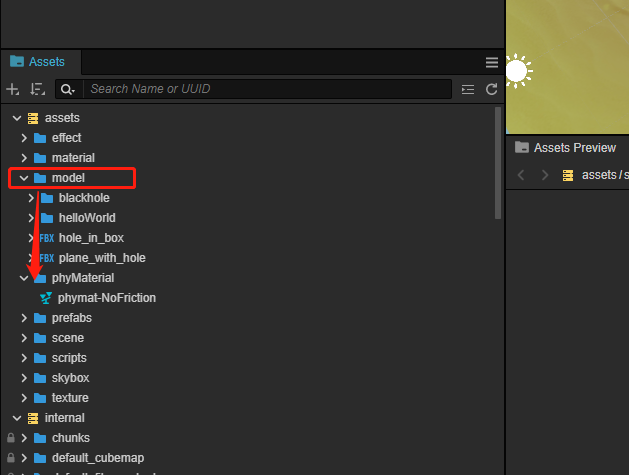
Task: Select the effect folder name
Action: [67, 138]
